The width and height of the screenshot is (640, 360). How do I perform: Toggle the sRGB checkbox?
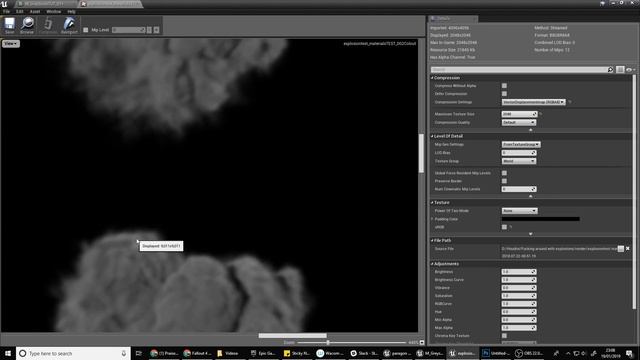point(504,227)
